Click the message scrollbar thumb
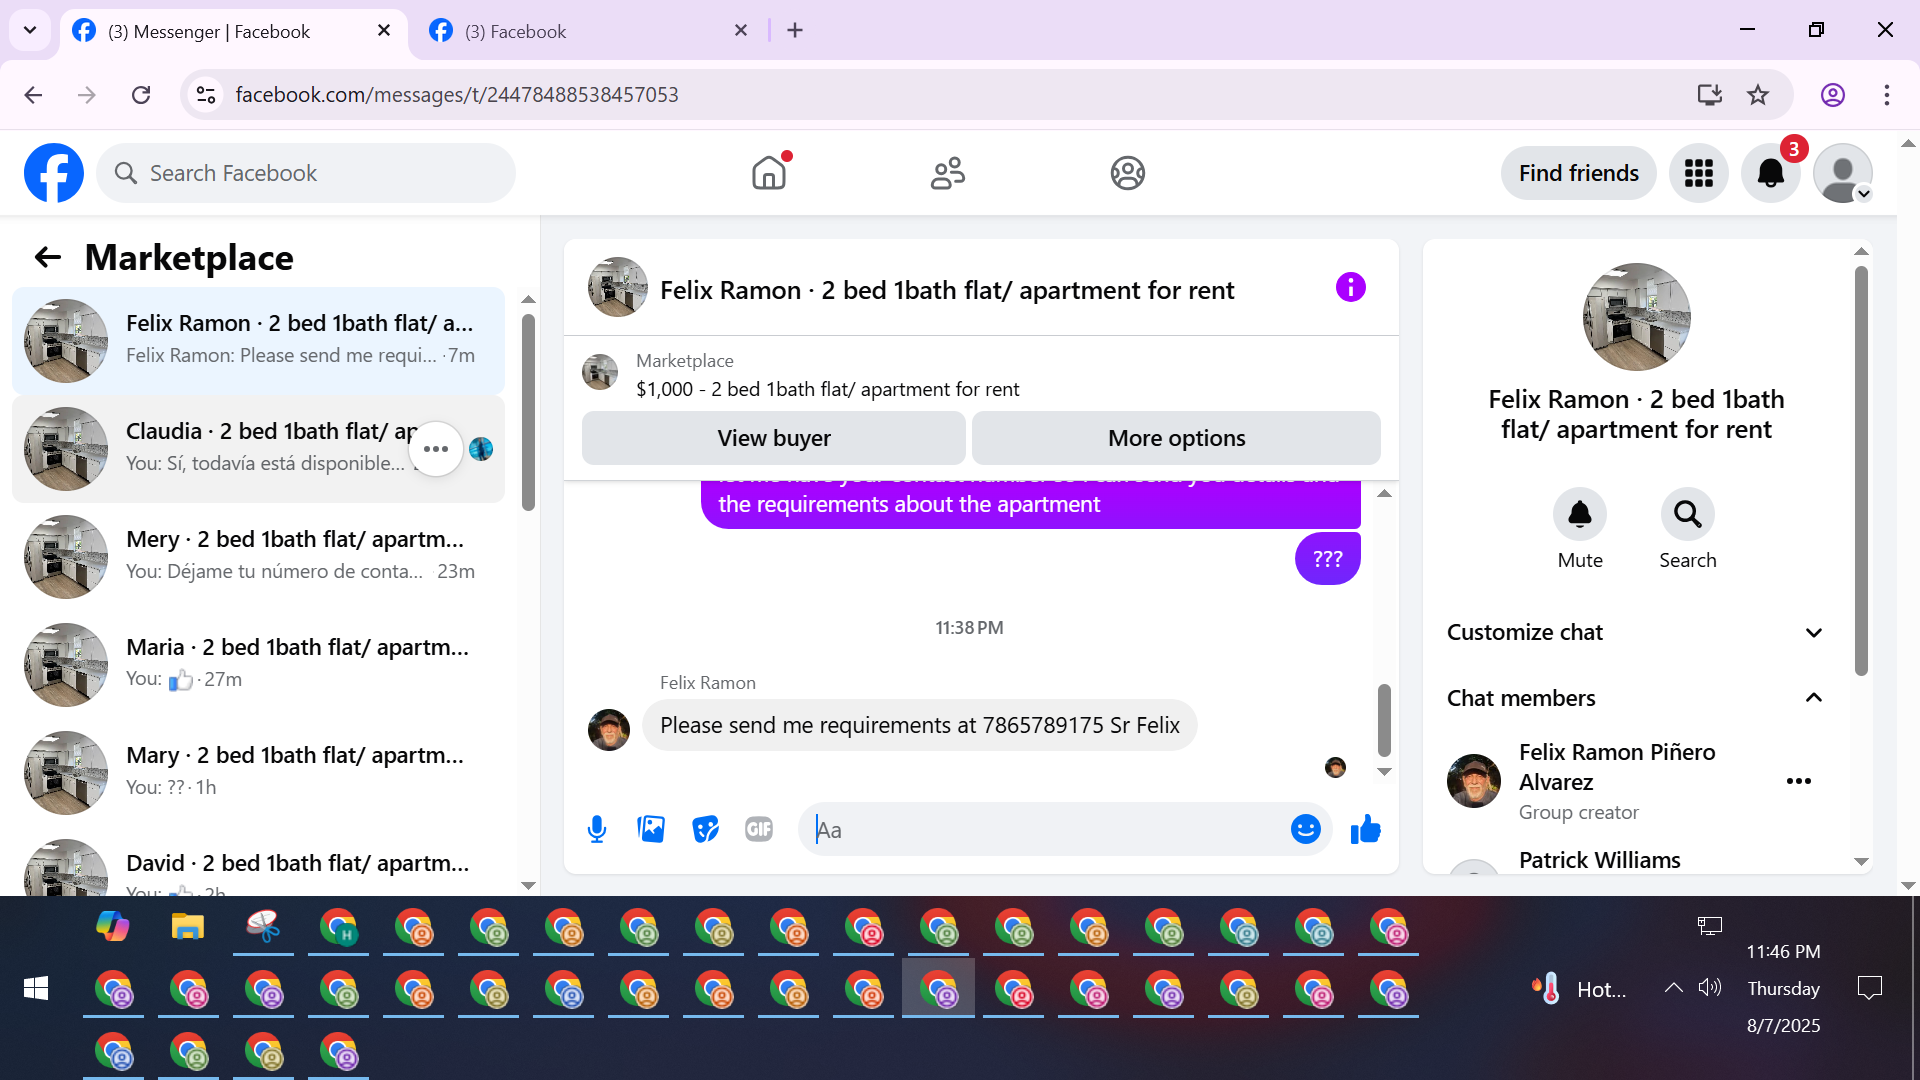Screen dimensions: 1920x1080 tap(1384, 720)
